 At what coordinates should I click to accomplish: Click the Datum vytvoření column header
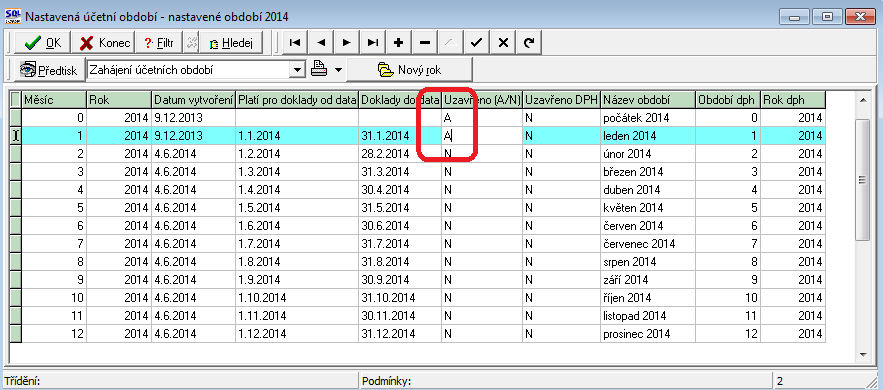click(x=194, y=100)
